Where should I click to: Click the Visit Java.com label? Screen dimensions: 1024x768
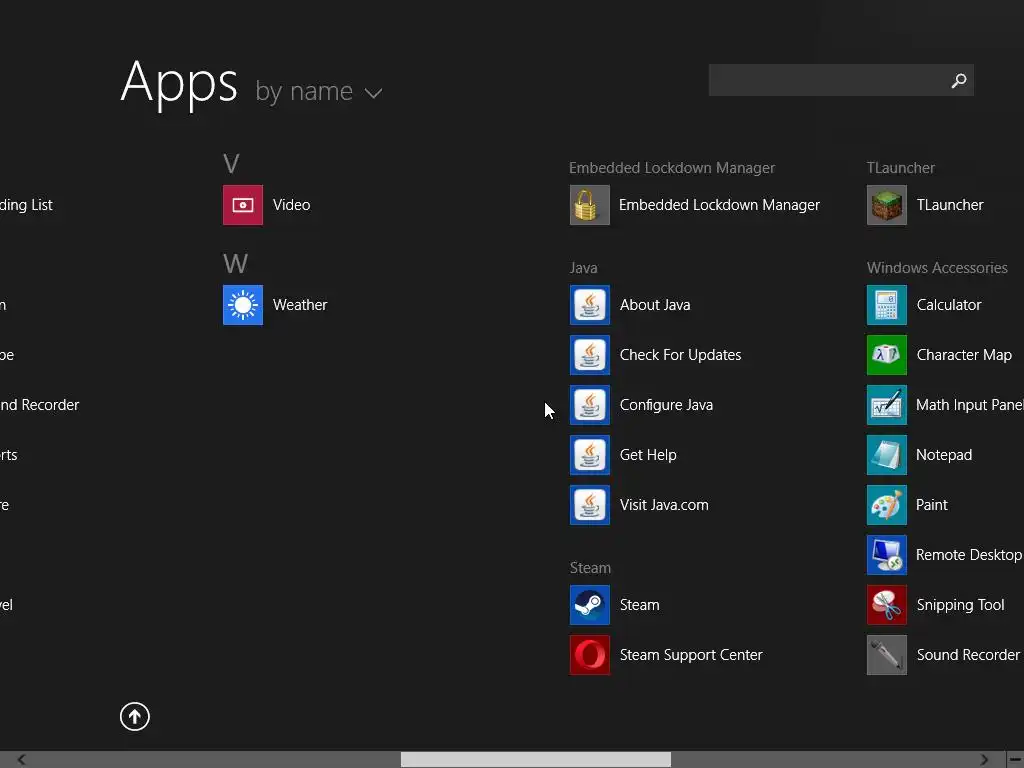coord(664,505)
